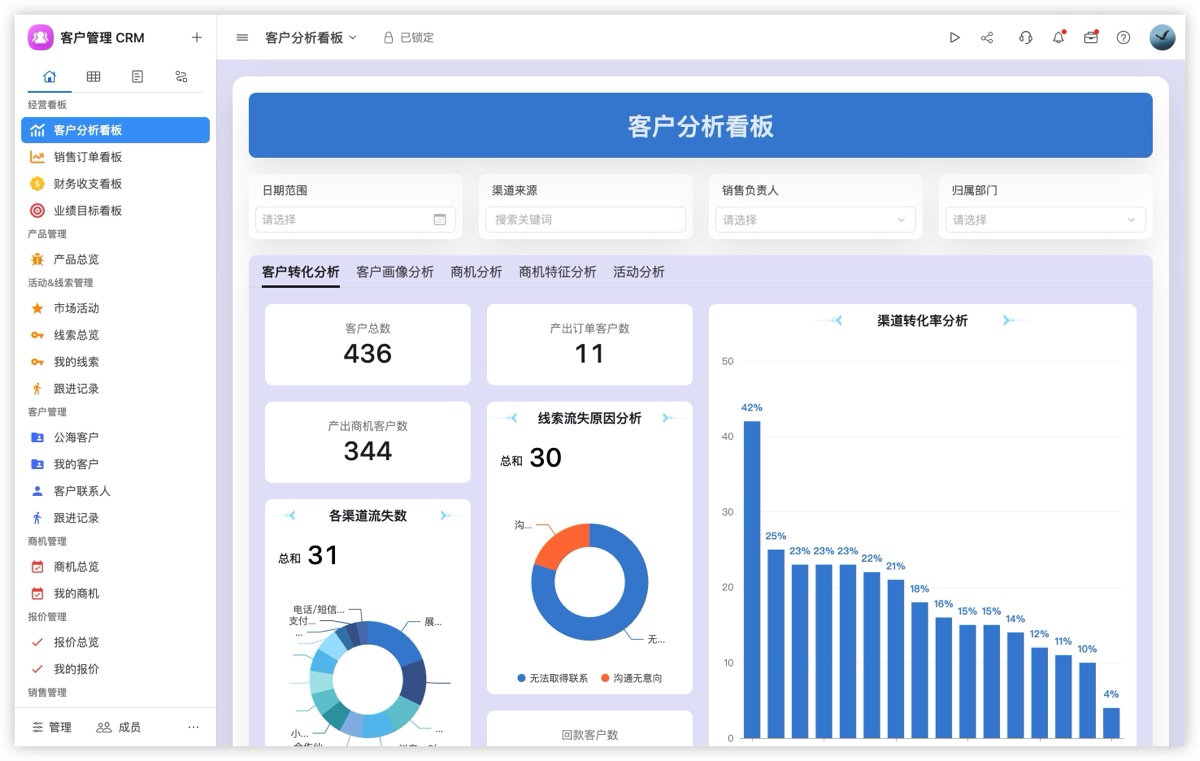1200x761 pixels.
Task: Click the play icon in top bar
Action: pyautogui.click(x=954, y=37)
